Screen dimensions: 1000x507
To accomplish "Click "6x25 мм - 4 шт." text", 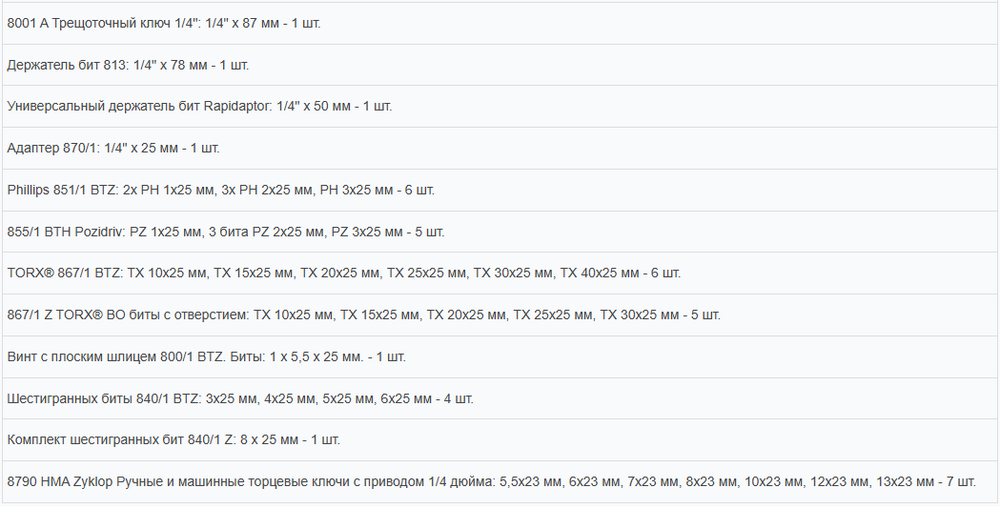I will tap(427, 399).
